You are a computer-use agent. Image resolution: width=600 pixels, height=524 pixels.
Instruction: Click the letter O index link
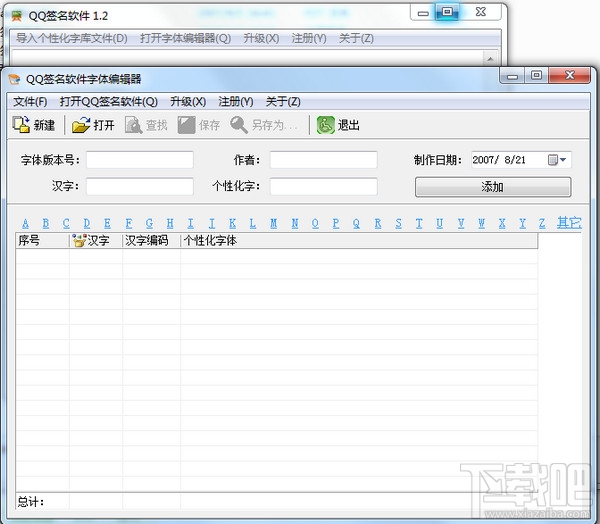click(315, 223)
